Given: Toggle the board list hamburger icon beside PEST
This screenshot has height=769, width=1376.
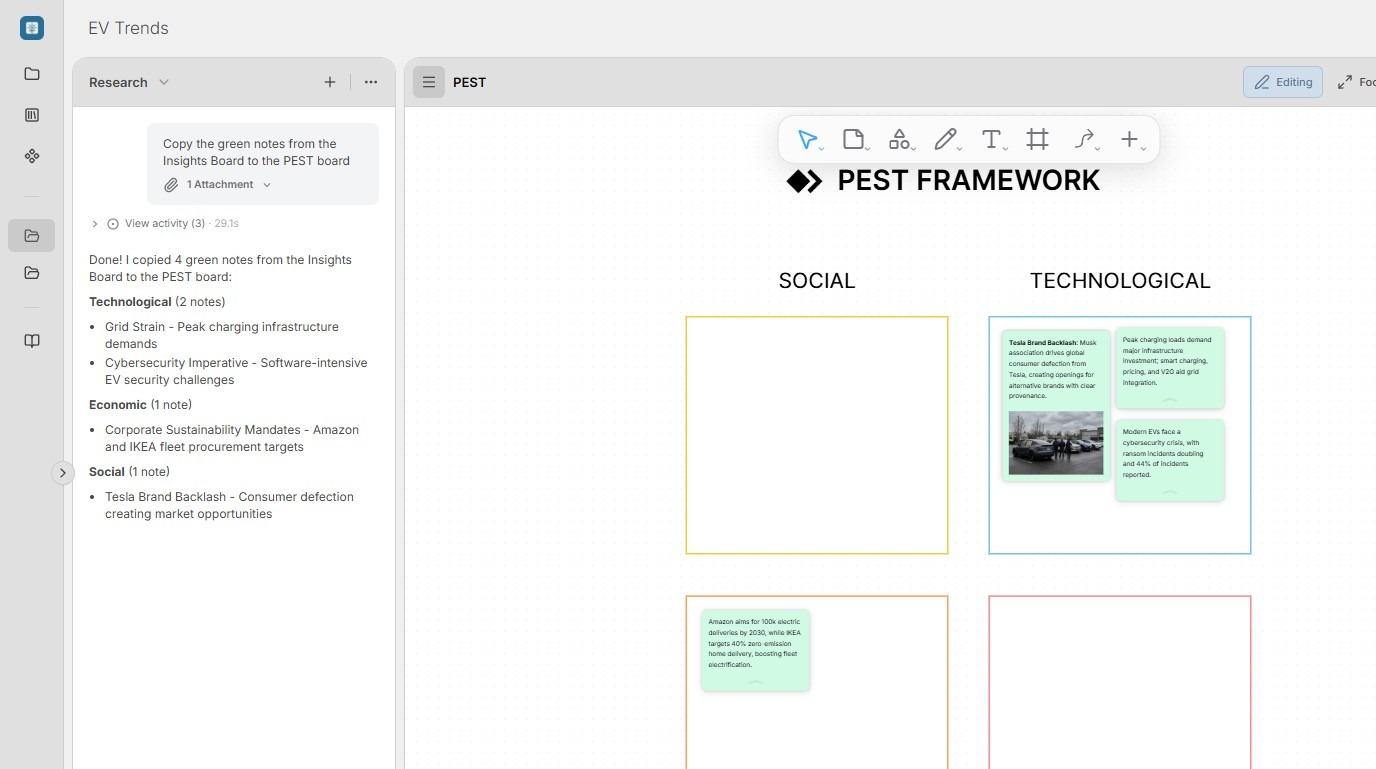Looking at the screenshot, I should (x=429, y=82).
